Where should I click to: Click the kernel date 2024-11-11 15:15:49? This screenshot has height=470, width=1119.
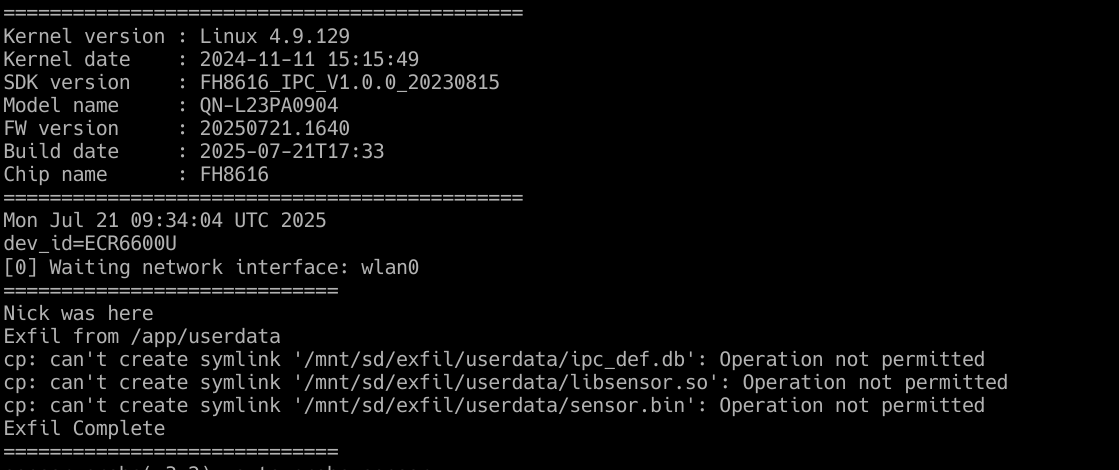[309, 59]
